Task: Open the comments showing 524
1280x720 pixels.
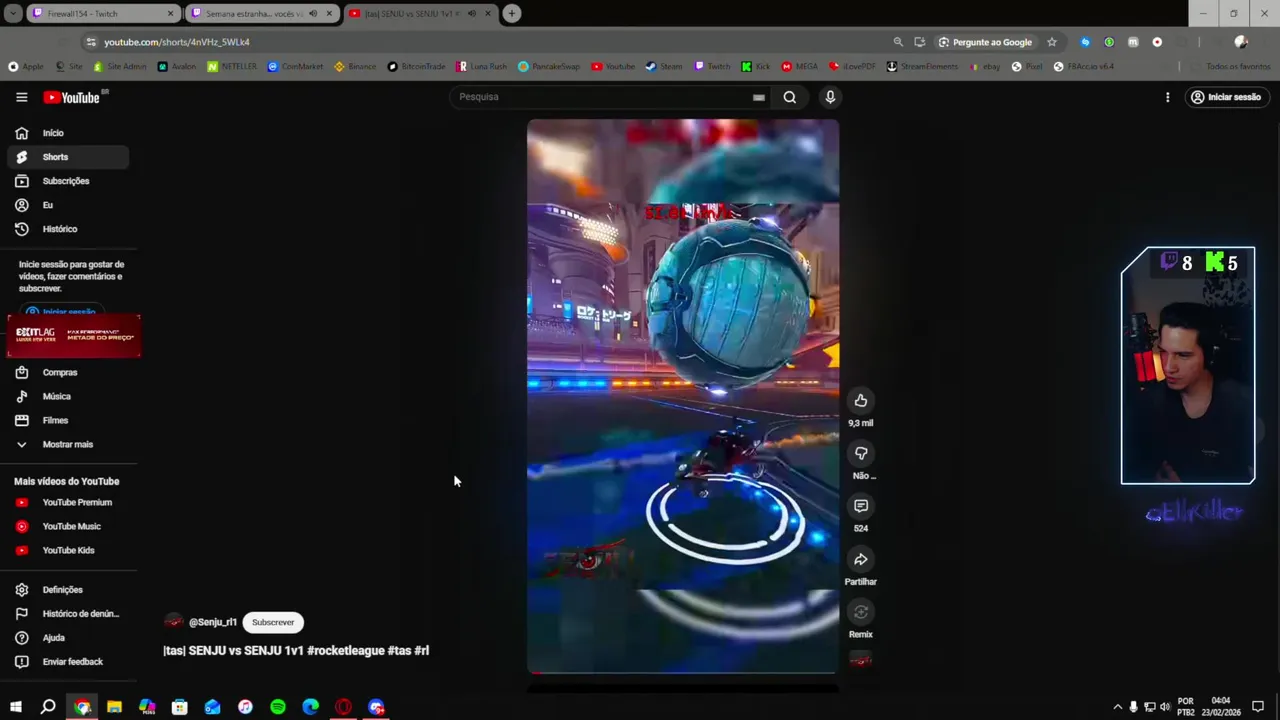Action: [x=860, y=506]
